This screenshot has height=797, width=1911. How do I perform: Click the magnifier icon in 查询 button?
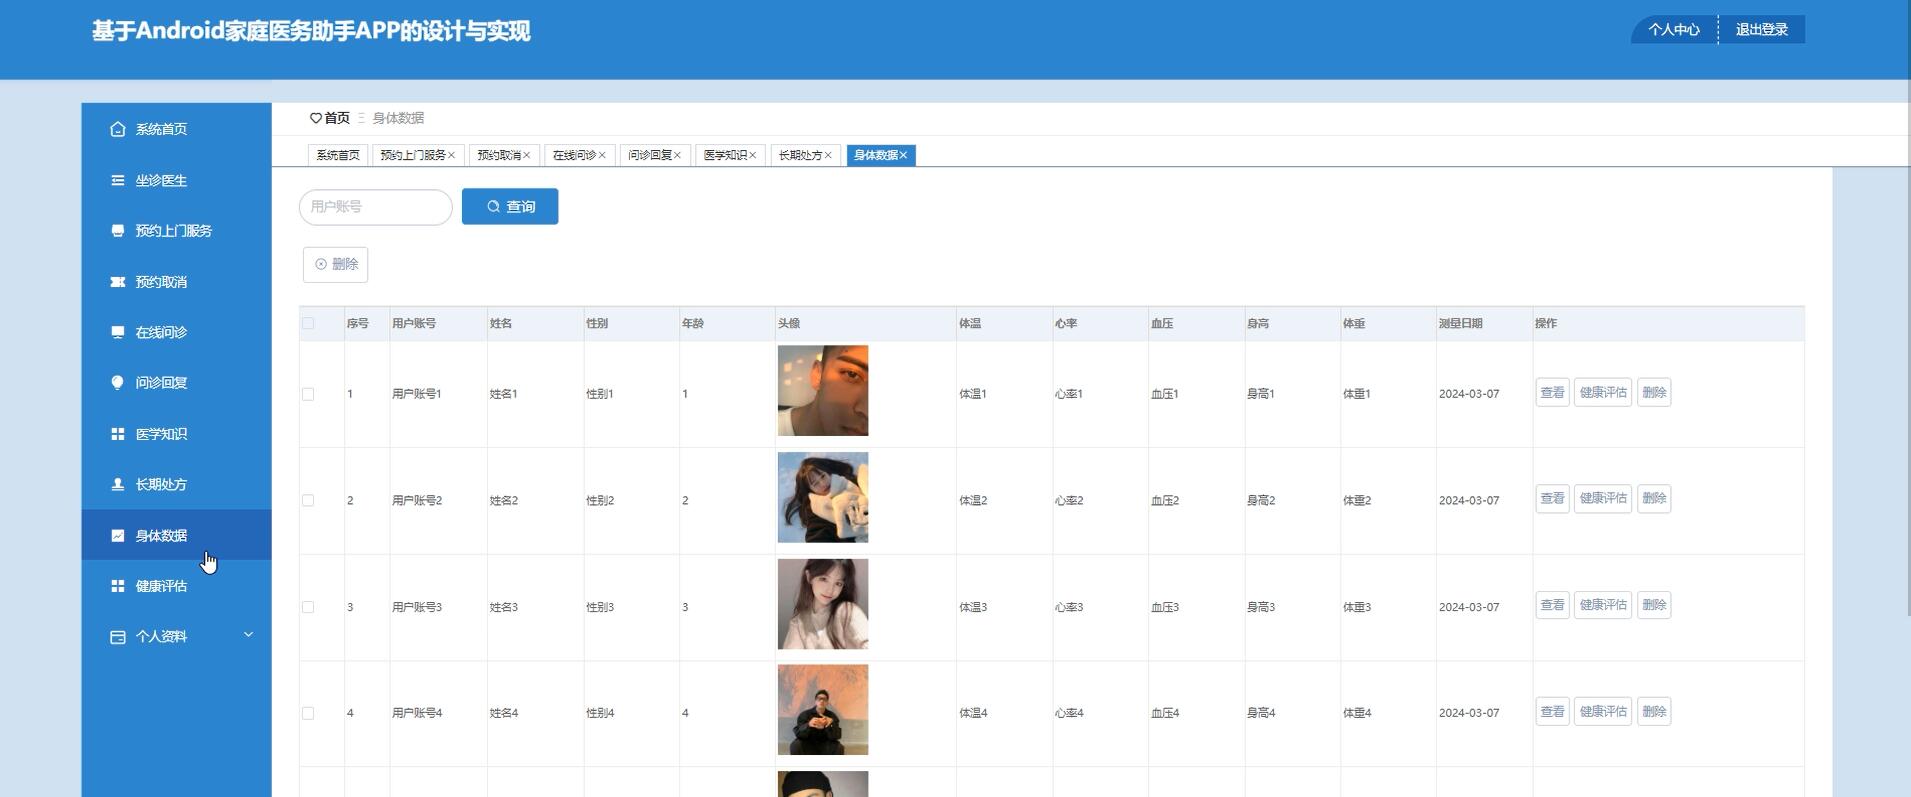[493, 206]
